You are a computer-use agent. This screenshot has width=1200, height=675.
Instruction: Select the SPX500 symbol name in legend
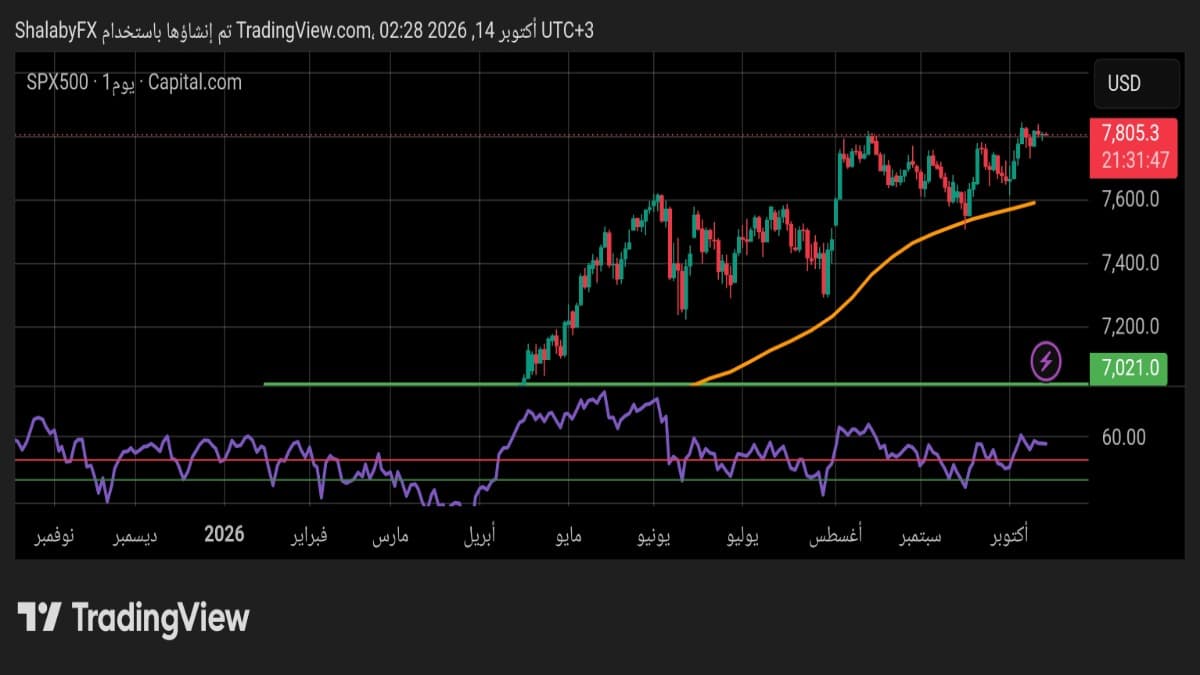(x=56, y=83)
